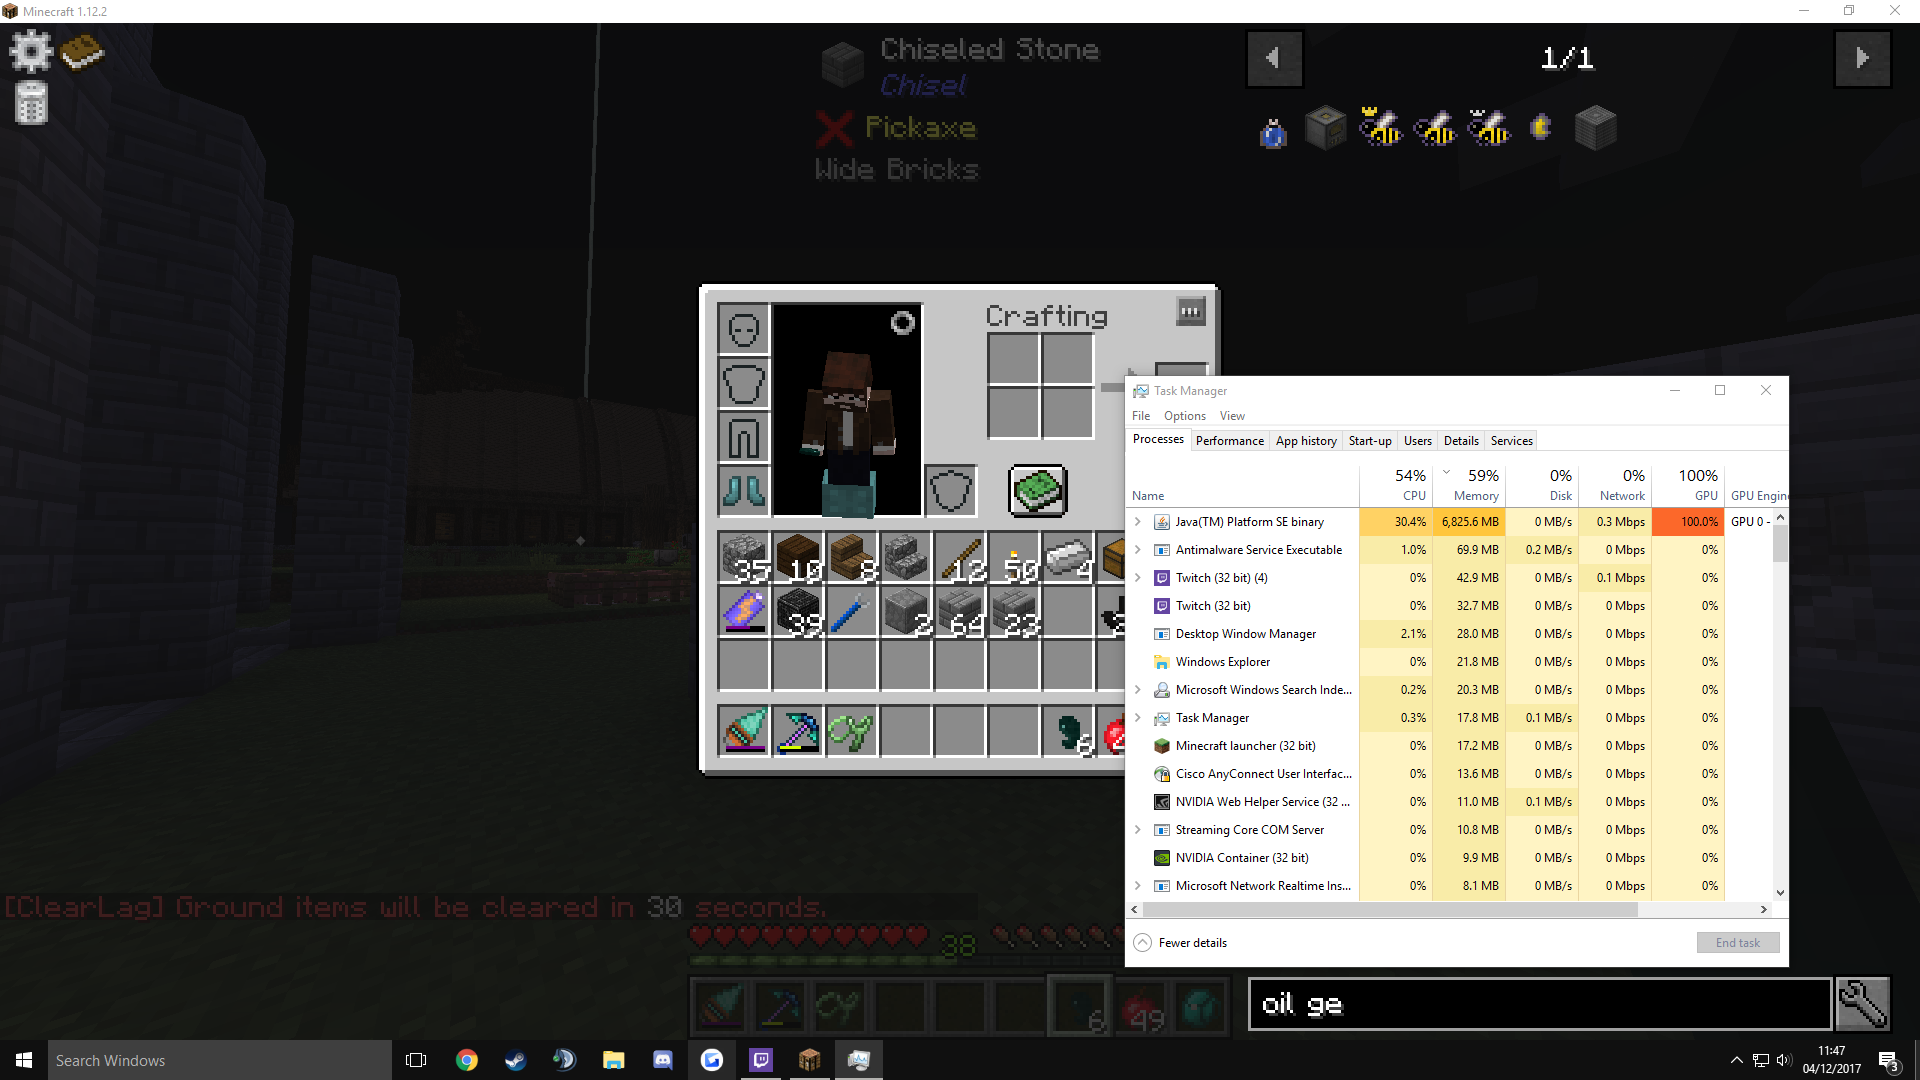Screen dimensions: 1920x1080
Task: Click the Twitch taskbar icon
Action: click(x=760, y=1059)
